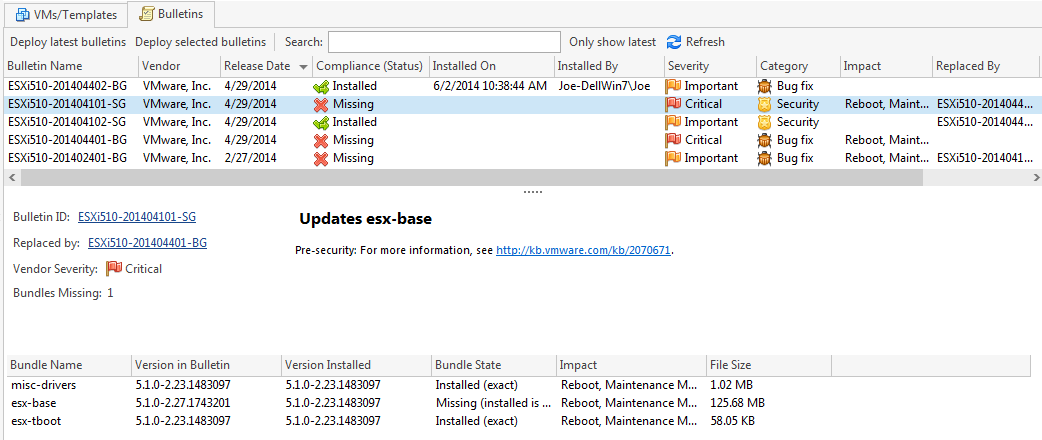The image size is (1042, 440).
Task: Click the Refresh arrows icon
Action: pyautogui.click(x=674, y=42)
